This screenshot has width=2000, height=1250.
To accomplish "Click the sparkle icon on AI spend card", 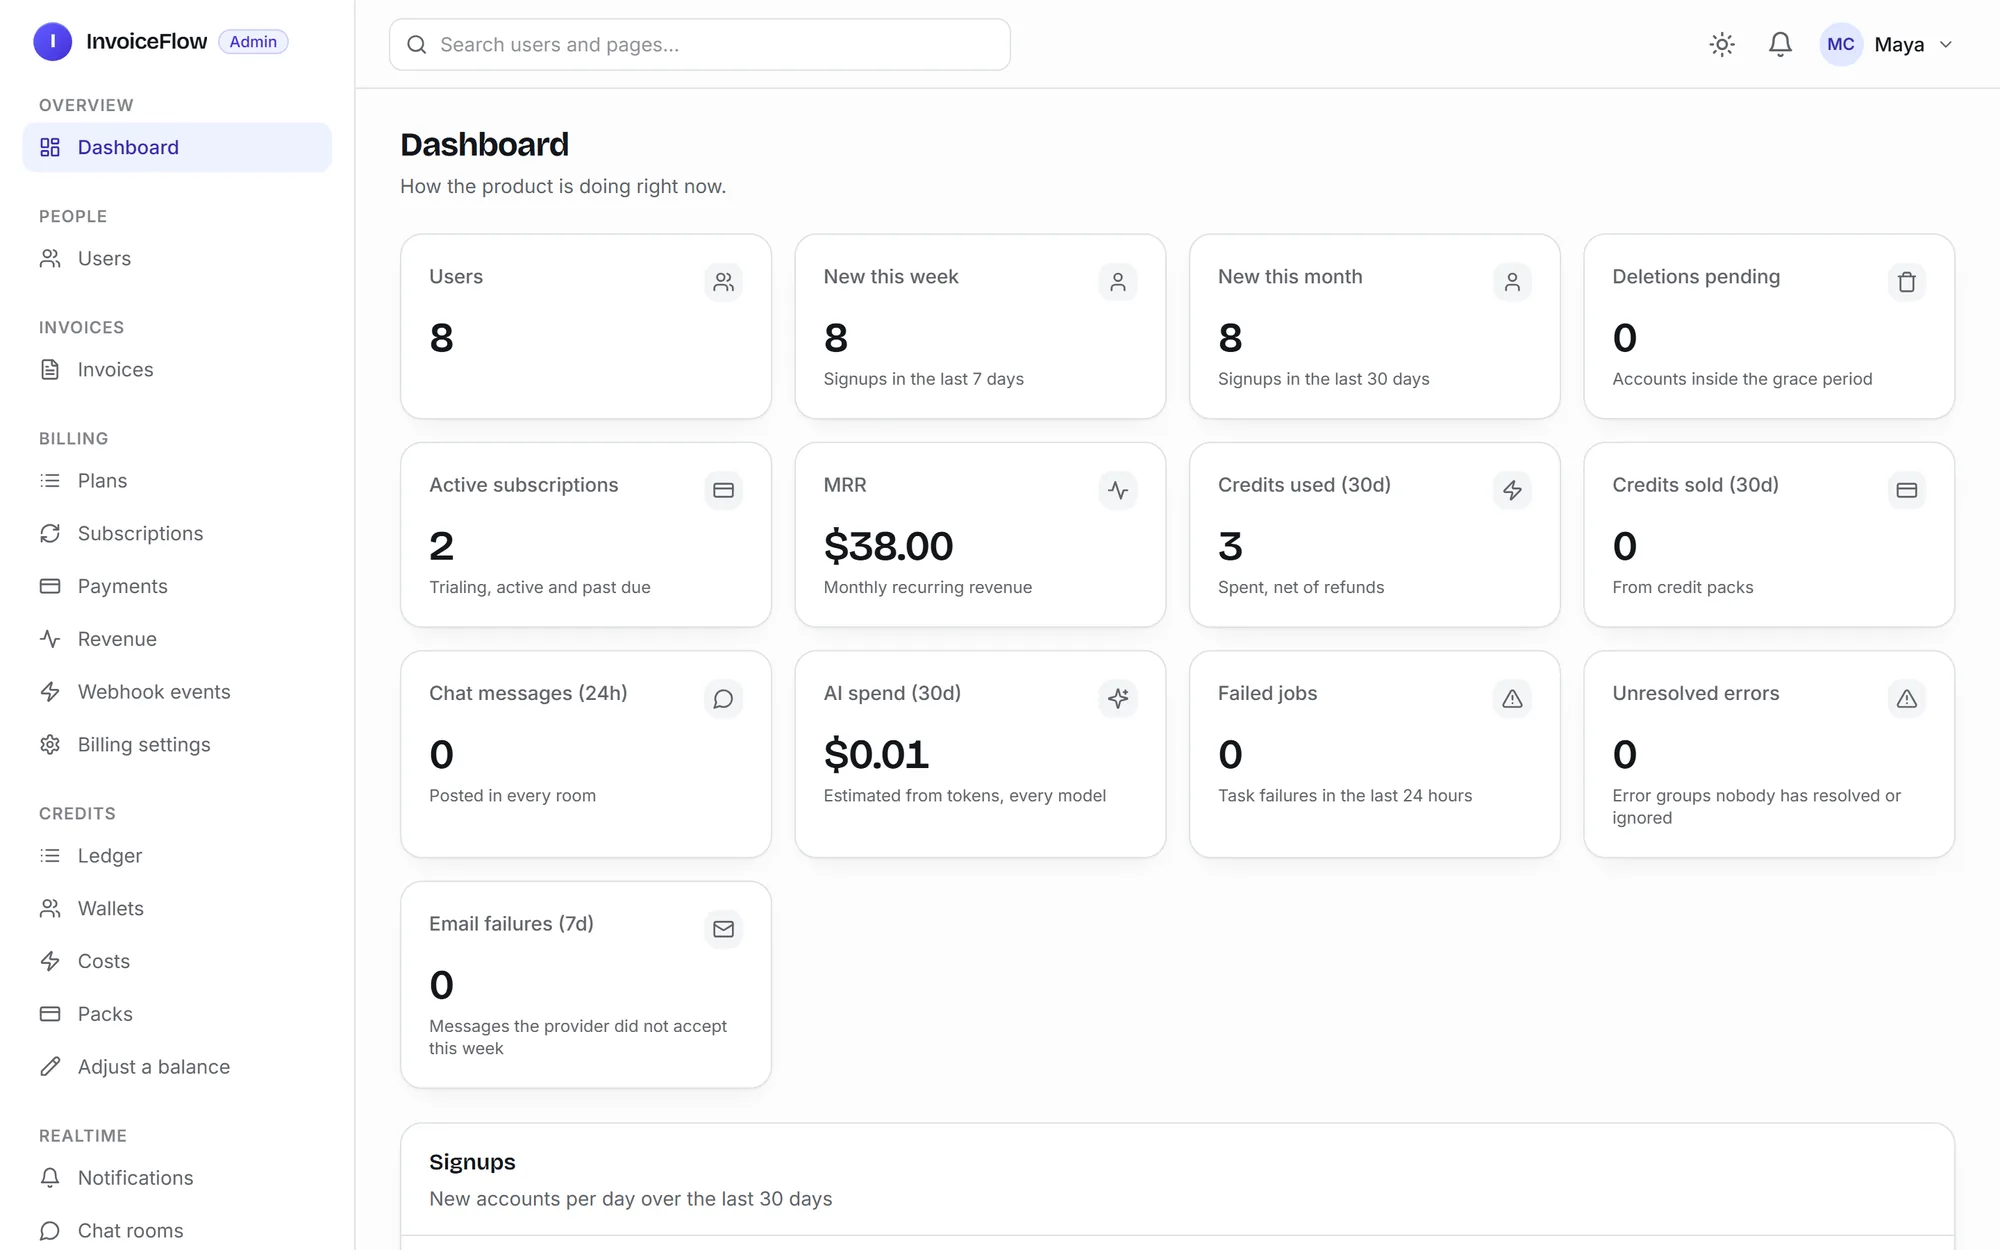I will tap(1118, 699).
